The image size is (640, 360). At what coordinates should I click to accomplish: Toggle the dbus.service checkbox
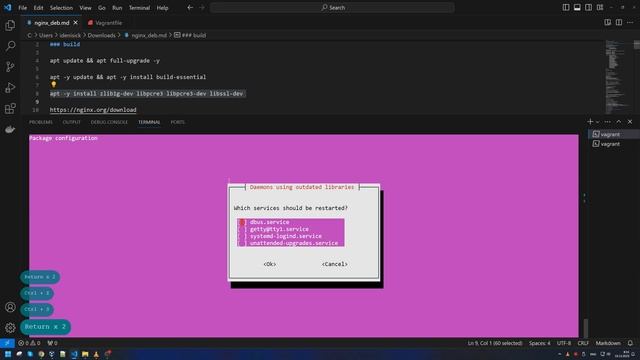pyautogui.click(x=242, y=222)
